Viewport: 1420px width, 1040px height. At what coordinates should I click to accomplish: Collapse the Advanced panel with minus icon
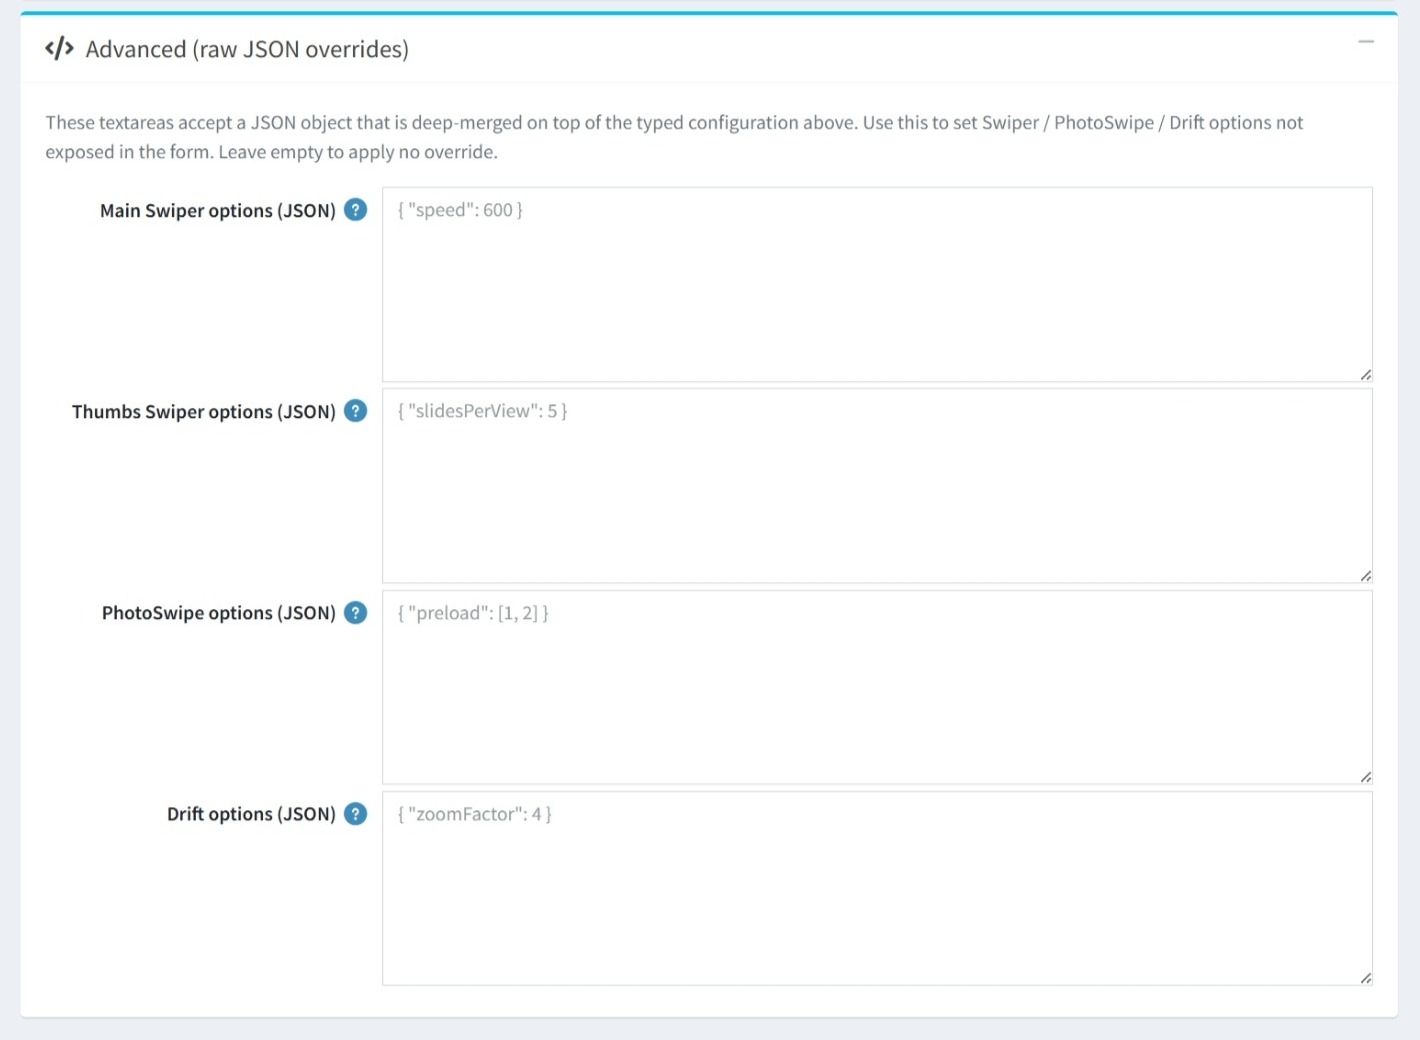(1366, 42)
